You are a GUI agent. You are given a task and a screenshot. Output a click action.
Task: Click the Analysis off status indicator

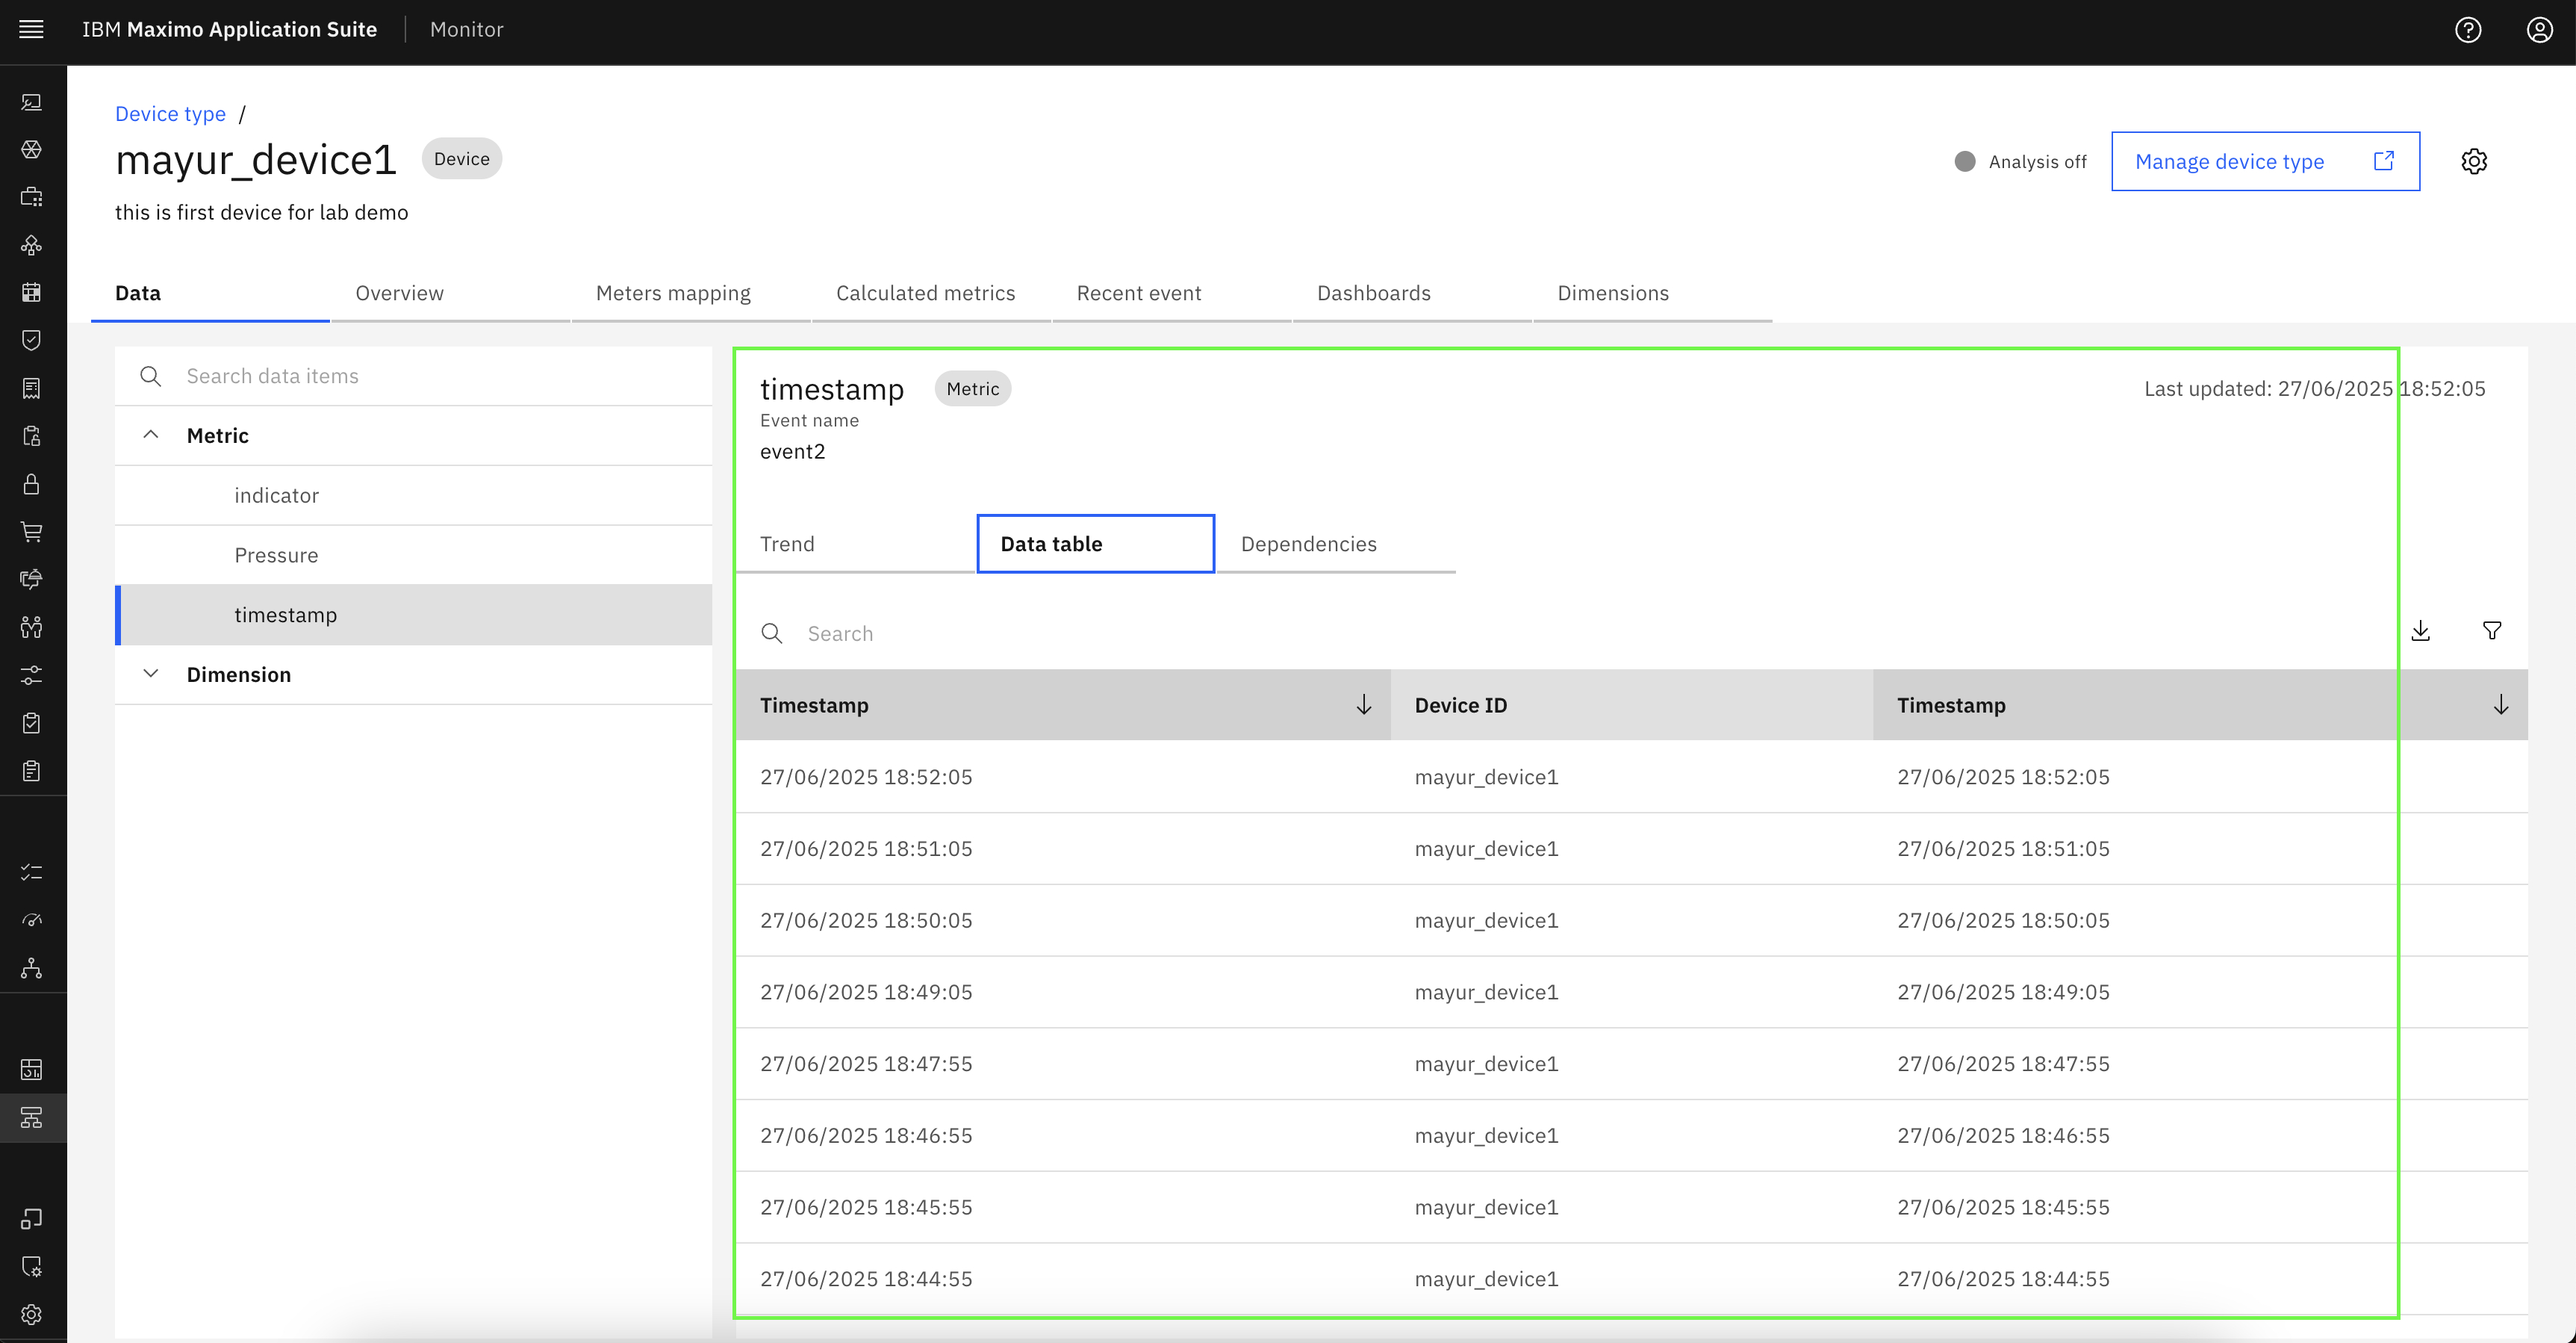pos(2020,162)
